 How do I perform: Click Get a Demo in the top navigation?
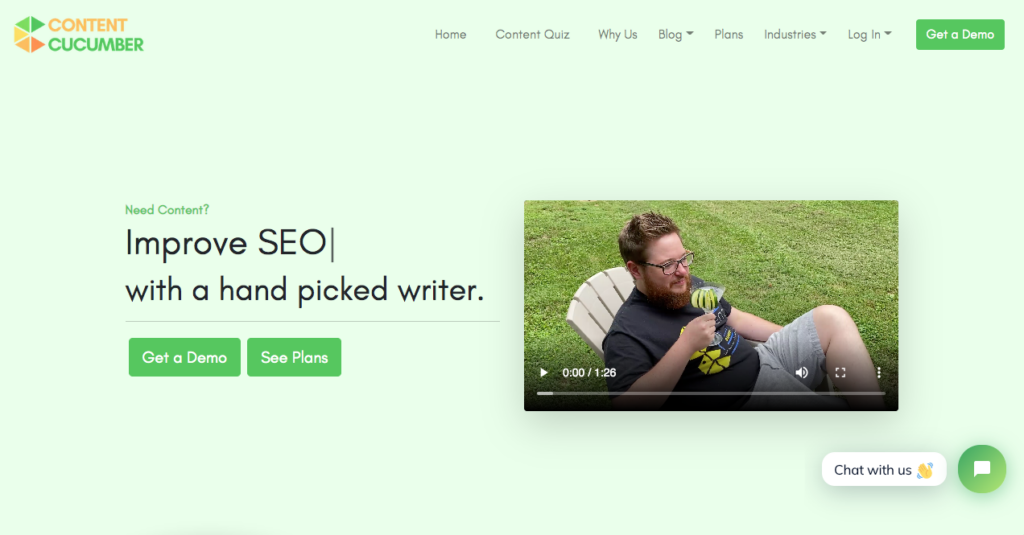960,35
